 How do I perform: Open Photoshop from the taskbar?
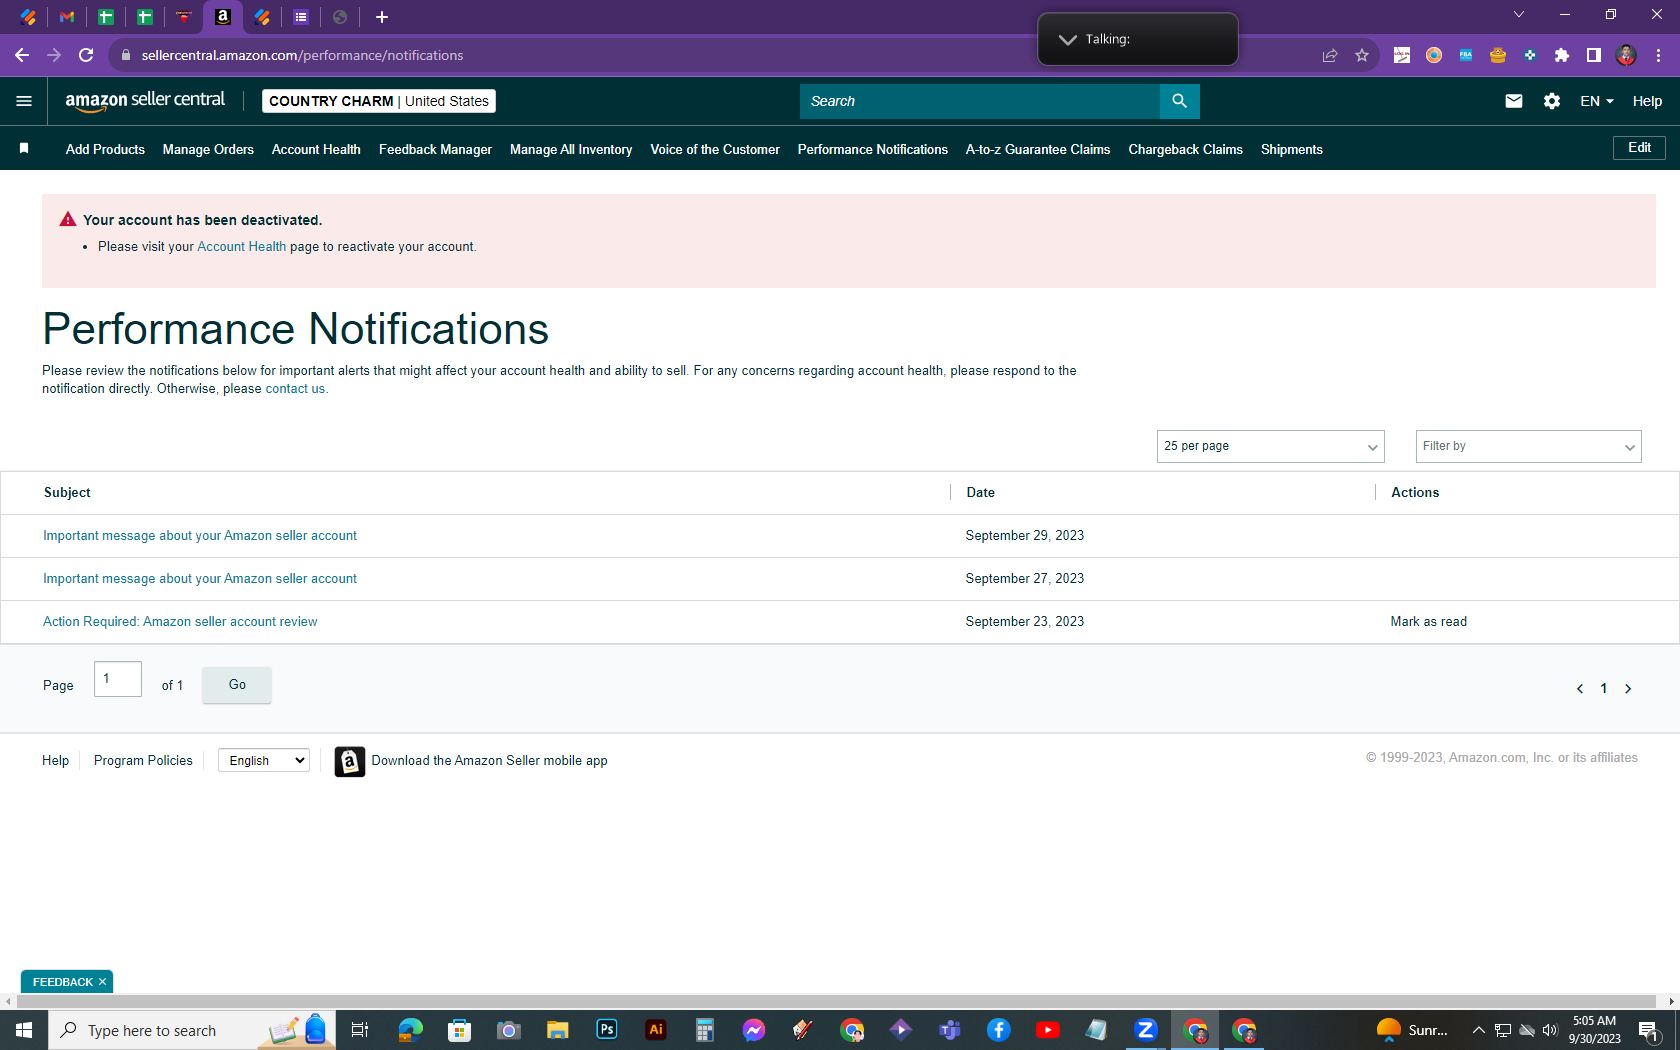click(607, 1030)
